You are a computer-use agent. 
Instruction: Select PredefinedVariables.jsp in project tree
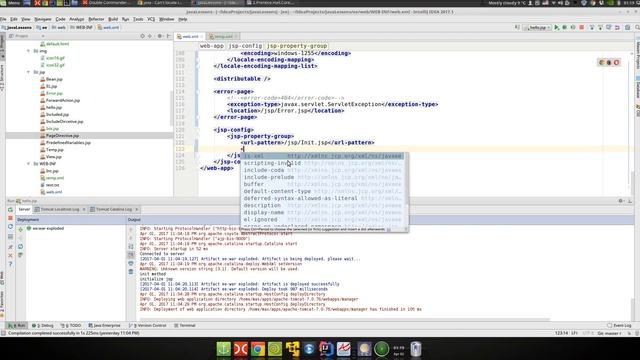[68, 143]
